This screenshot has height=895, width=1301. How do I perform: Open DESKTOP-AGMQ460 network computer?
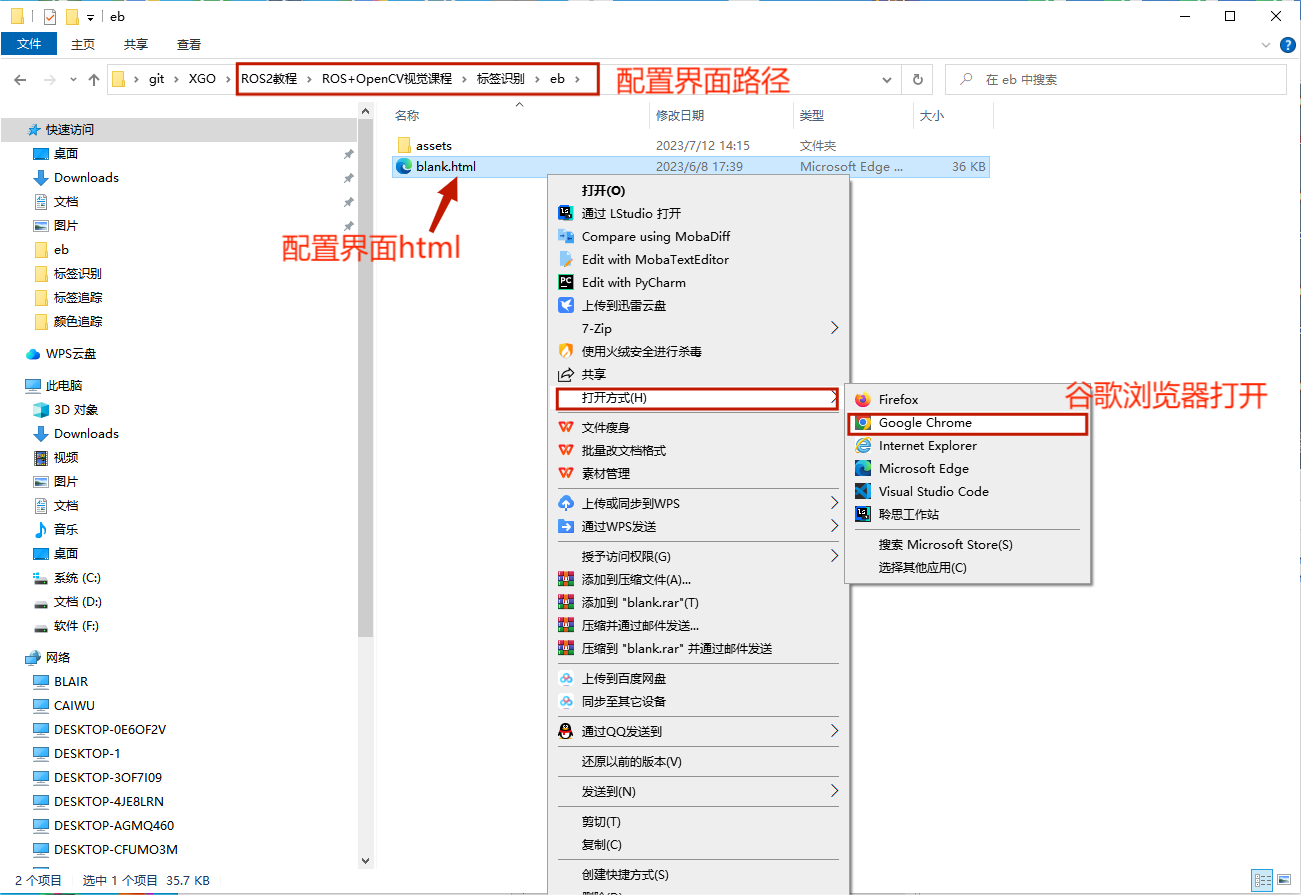coord(114,826)
